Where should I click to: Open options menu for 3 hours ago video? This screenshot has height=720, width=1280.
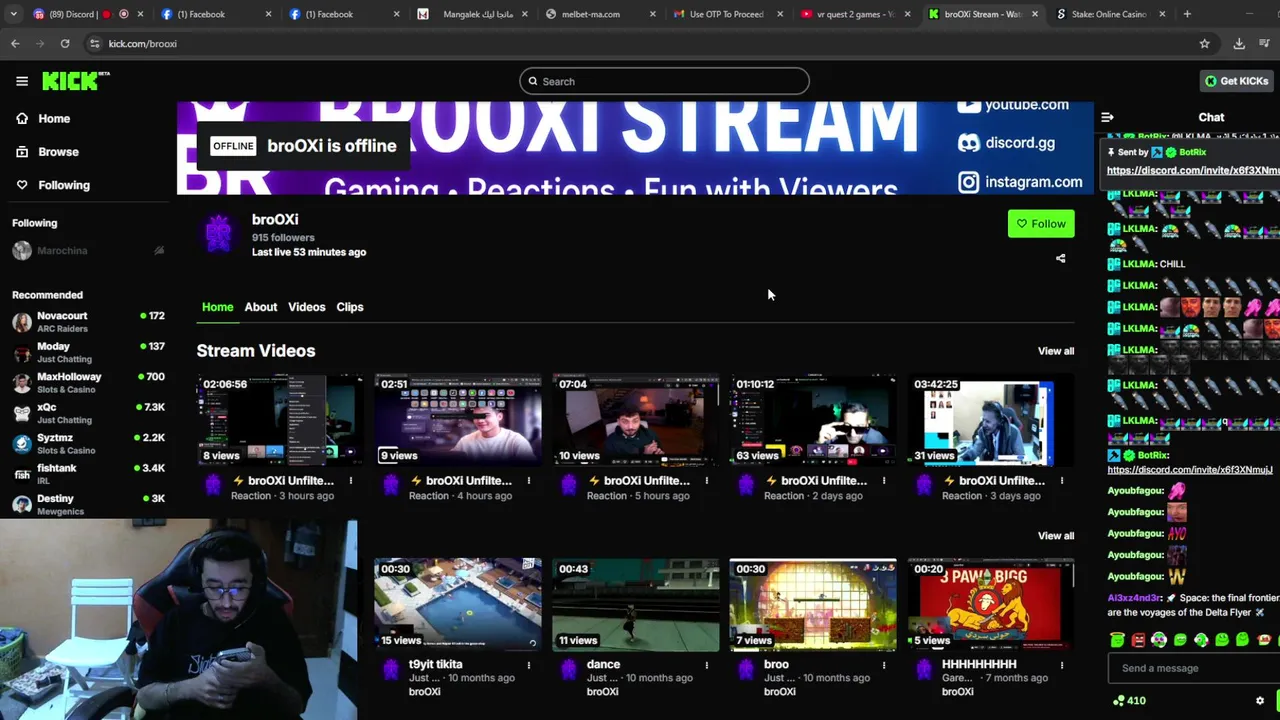pos(351,481)
